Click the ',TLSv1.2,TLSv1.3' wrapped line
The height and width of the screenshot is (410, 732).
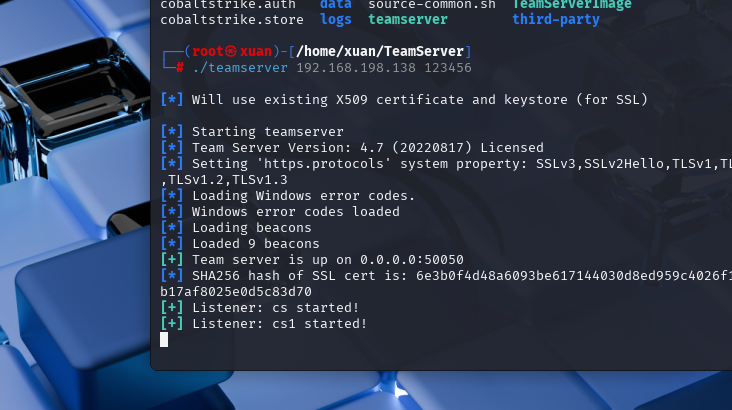224,180
